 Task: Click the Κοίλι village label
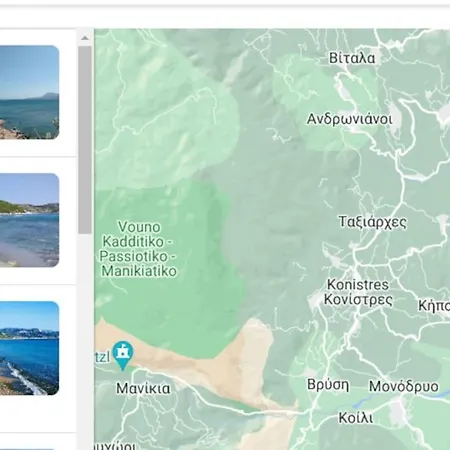(356, 418)
